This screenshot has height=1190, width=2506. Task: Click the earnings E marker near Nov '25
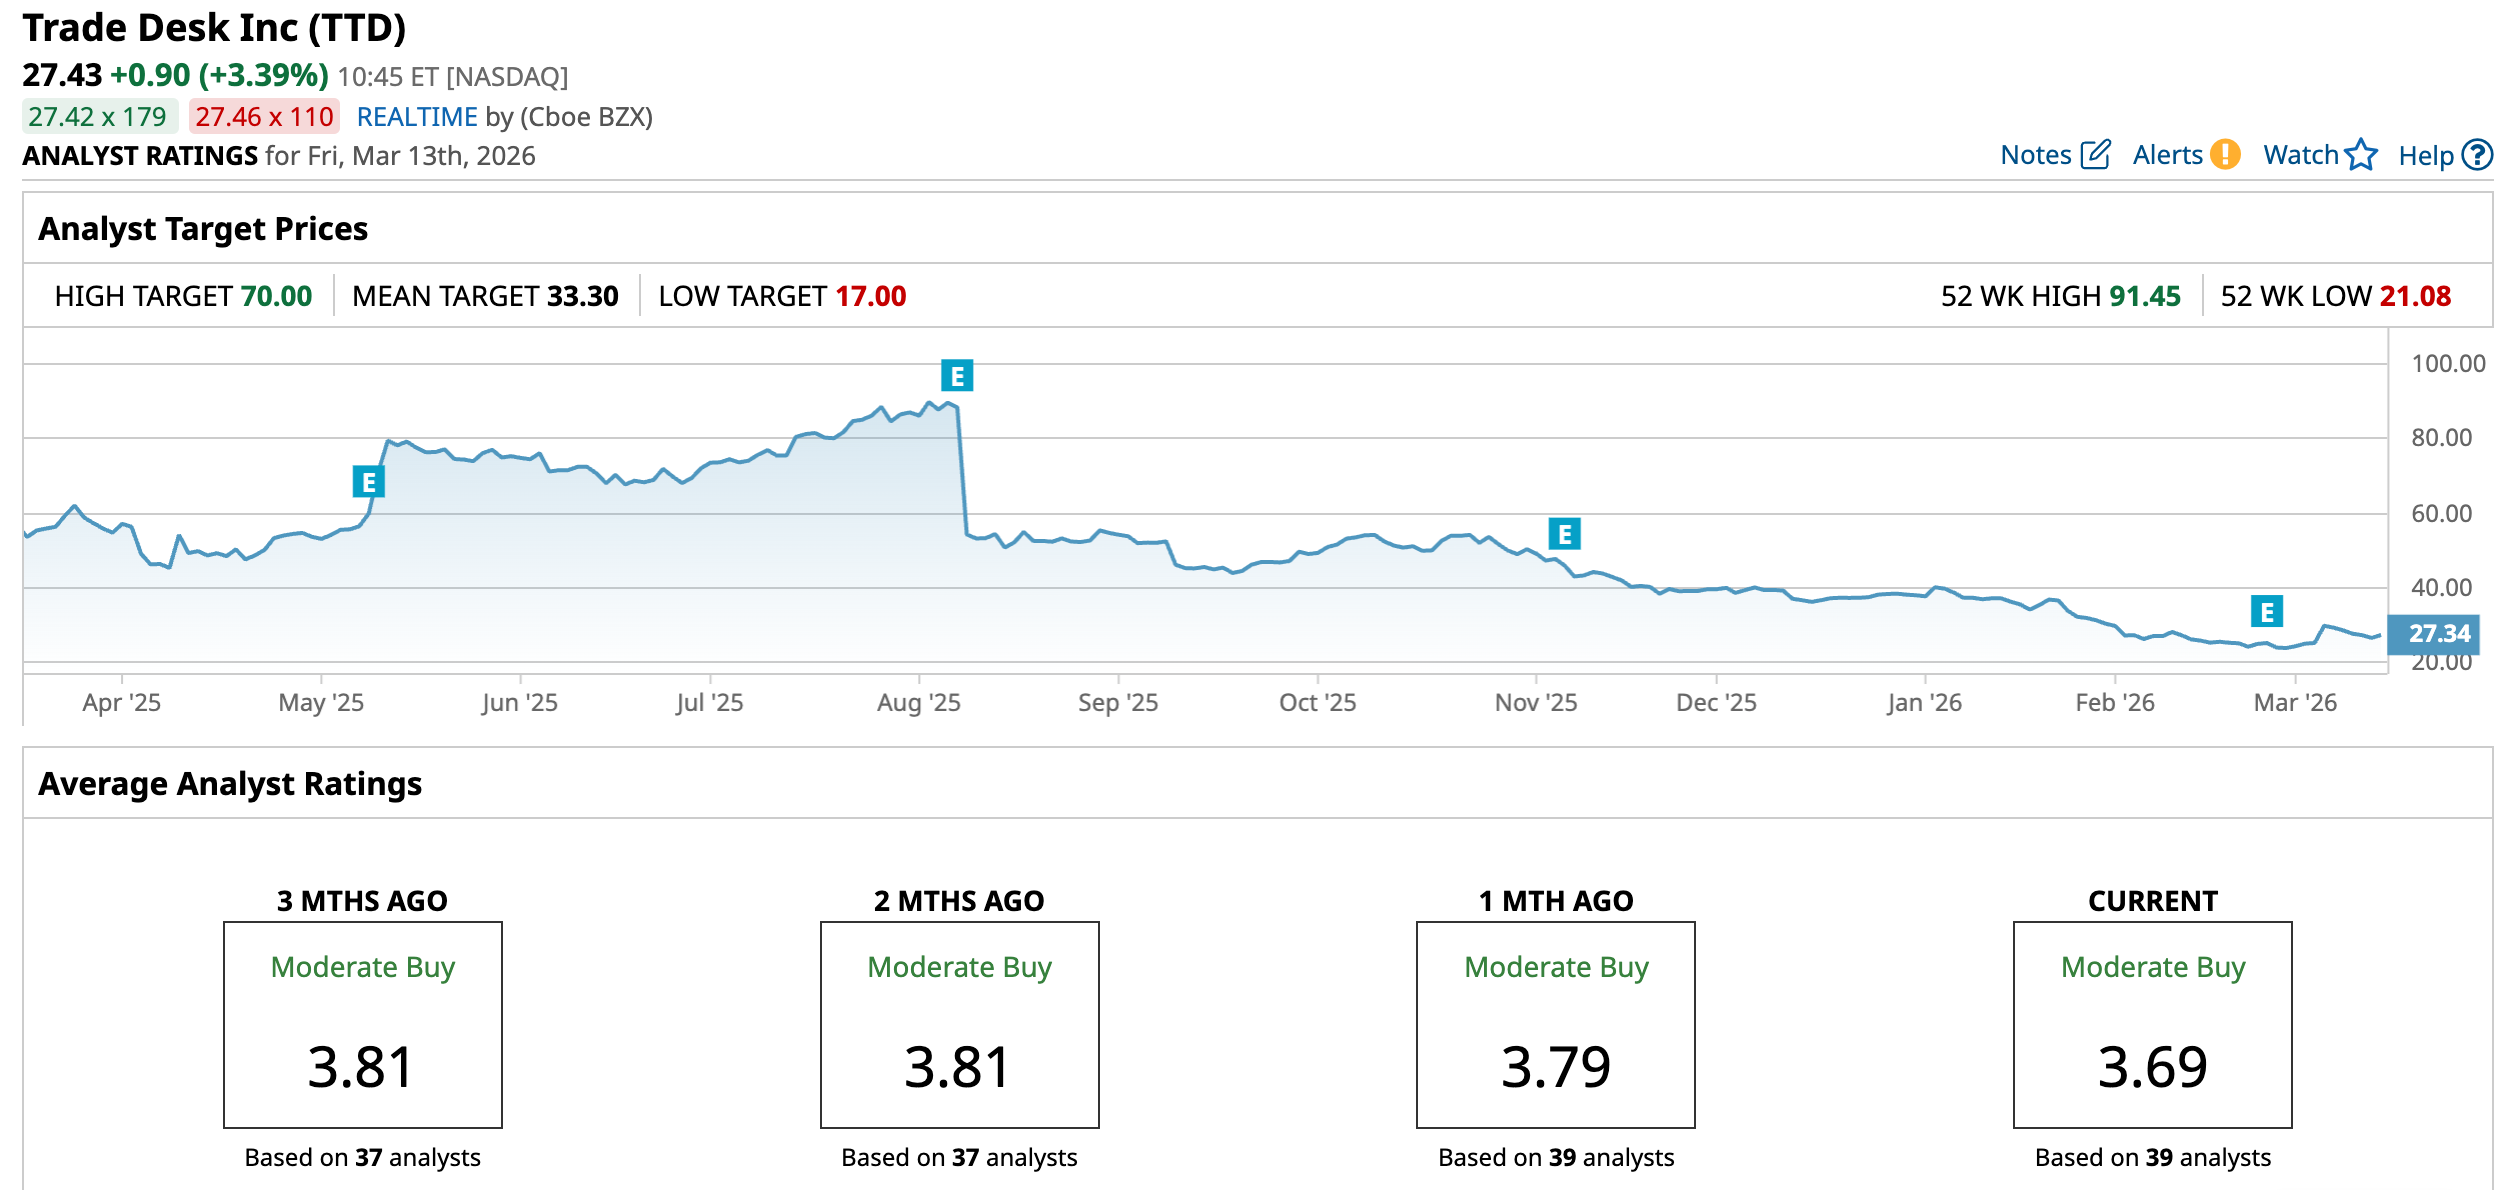(1564, 534)
